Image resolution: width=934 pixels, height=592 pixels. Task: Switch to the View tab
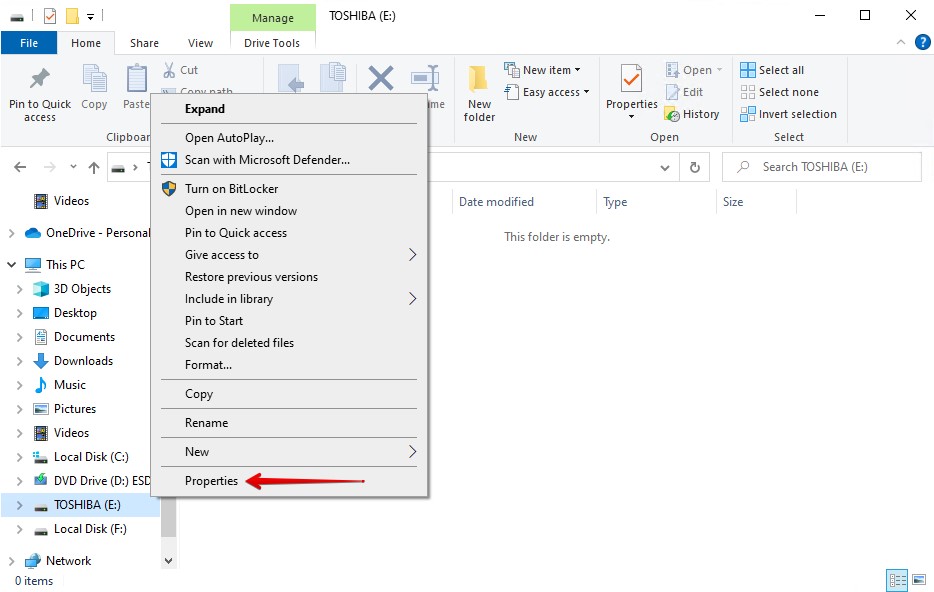click(x=200, y=43)
